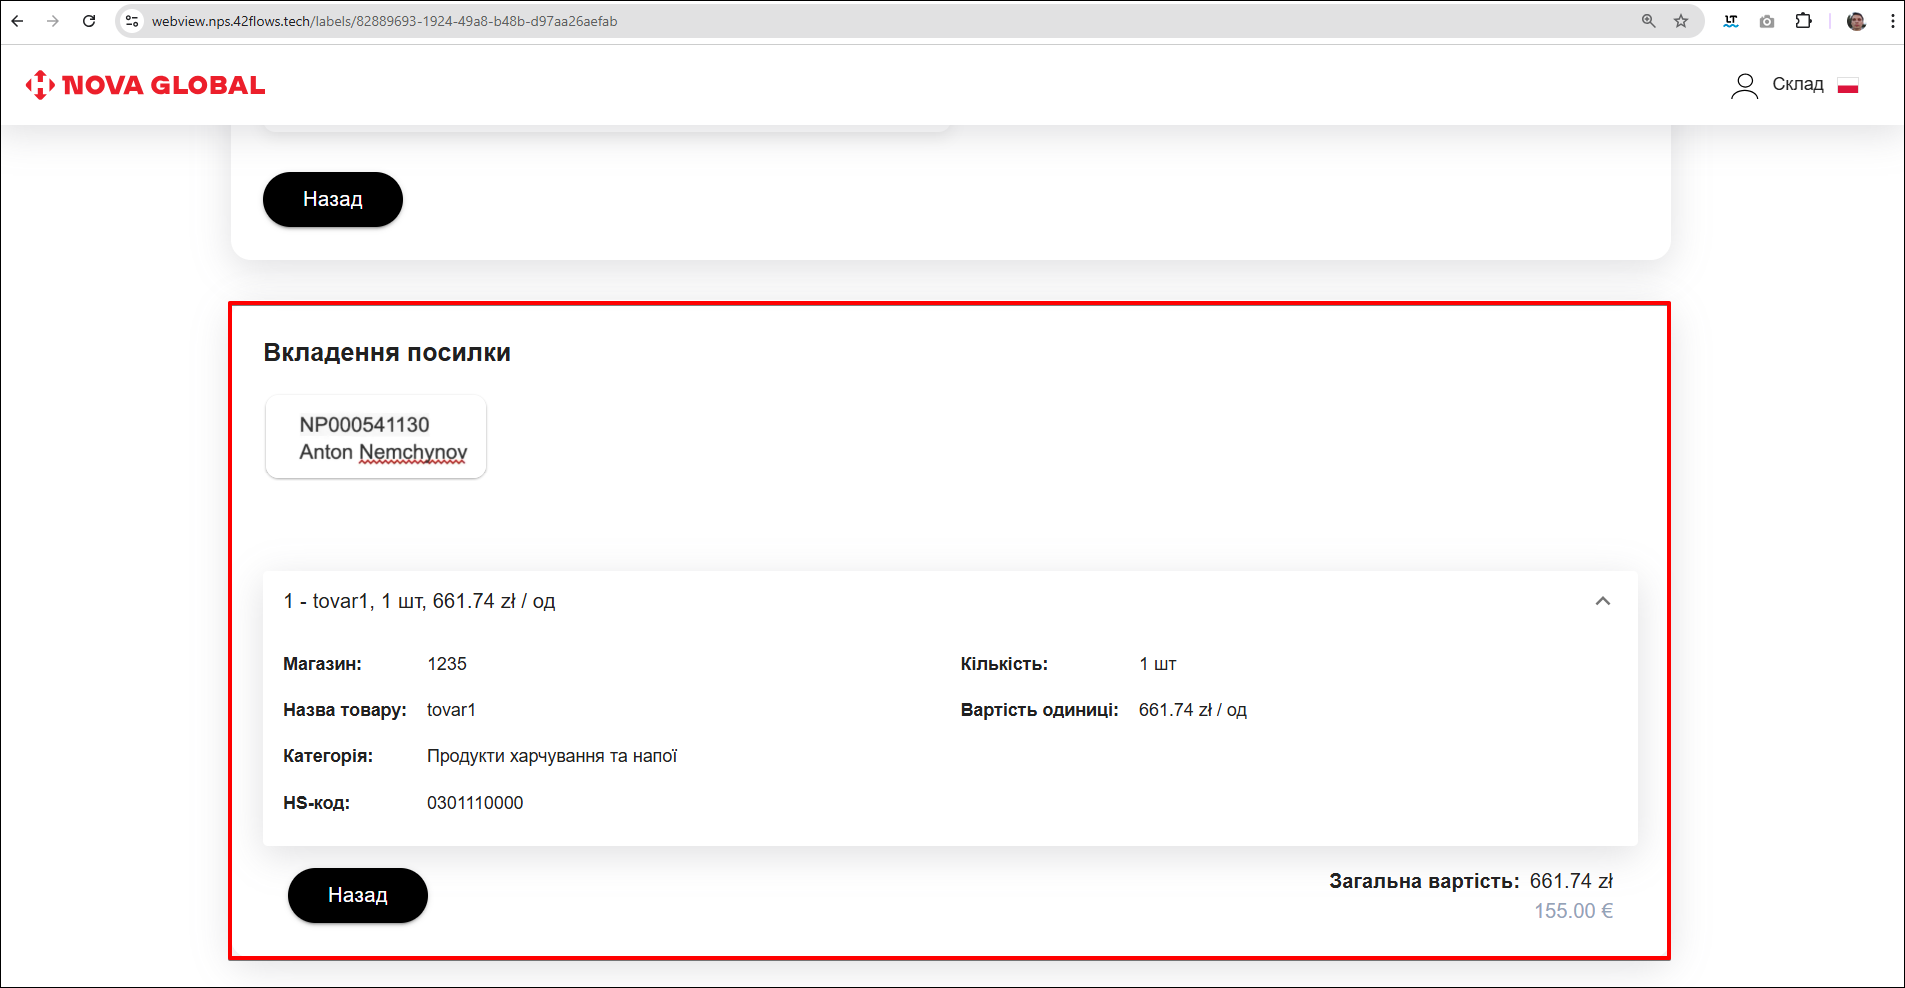
Task: Bookmark this page with the star icon
Action: (1681, 21)
